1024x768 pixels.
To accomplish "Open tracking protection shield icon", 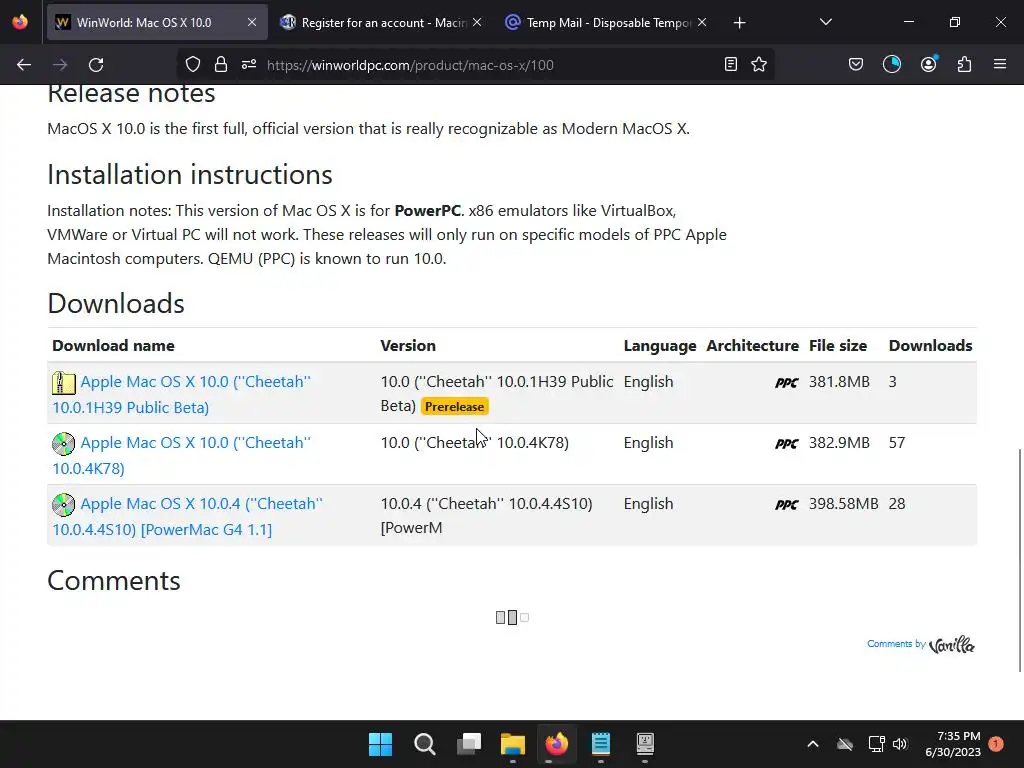I will click(x=193, y=65).
